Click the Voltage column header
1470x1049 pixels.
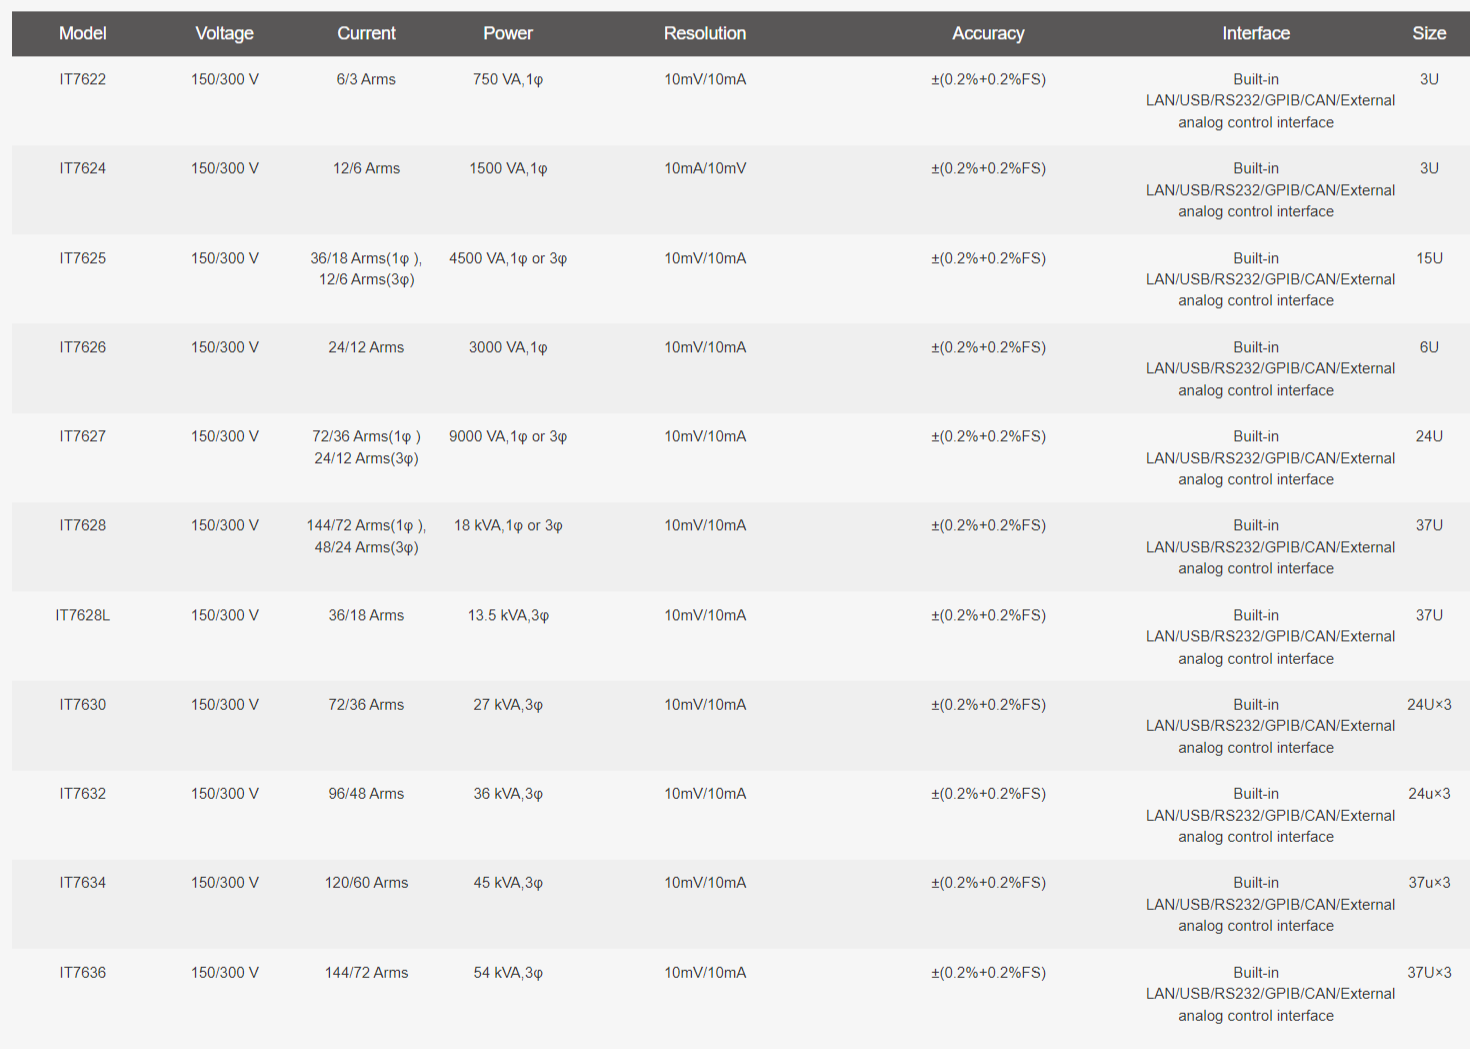[x=224, y=33]
